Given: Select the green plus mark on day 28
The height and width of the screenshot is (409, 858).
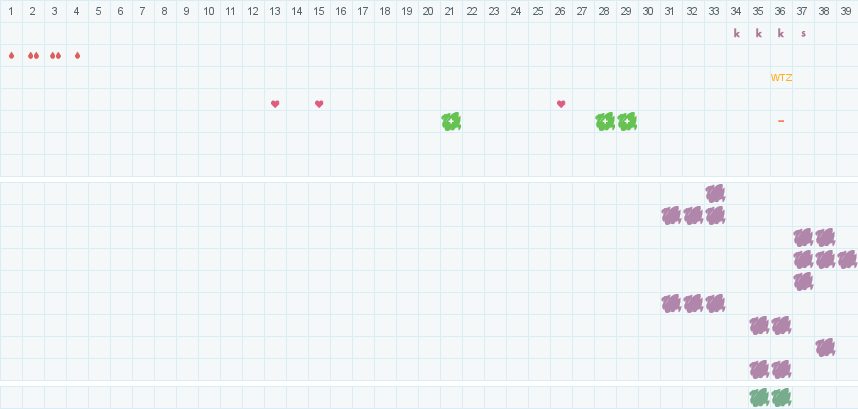Looking at the screenshot, I should [605, 121].
